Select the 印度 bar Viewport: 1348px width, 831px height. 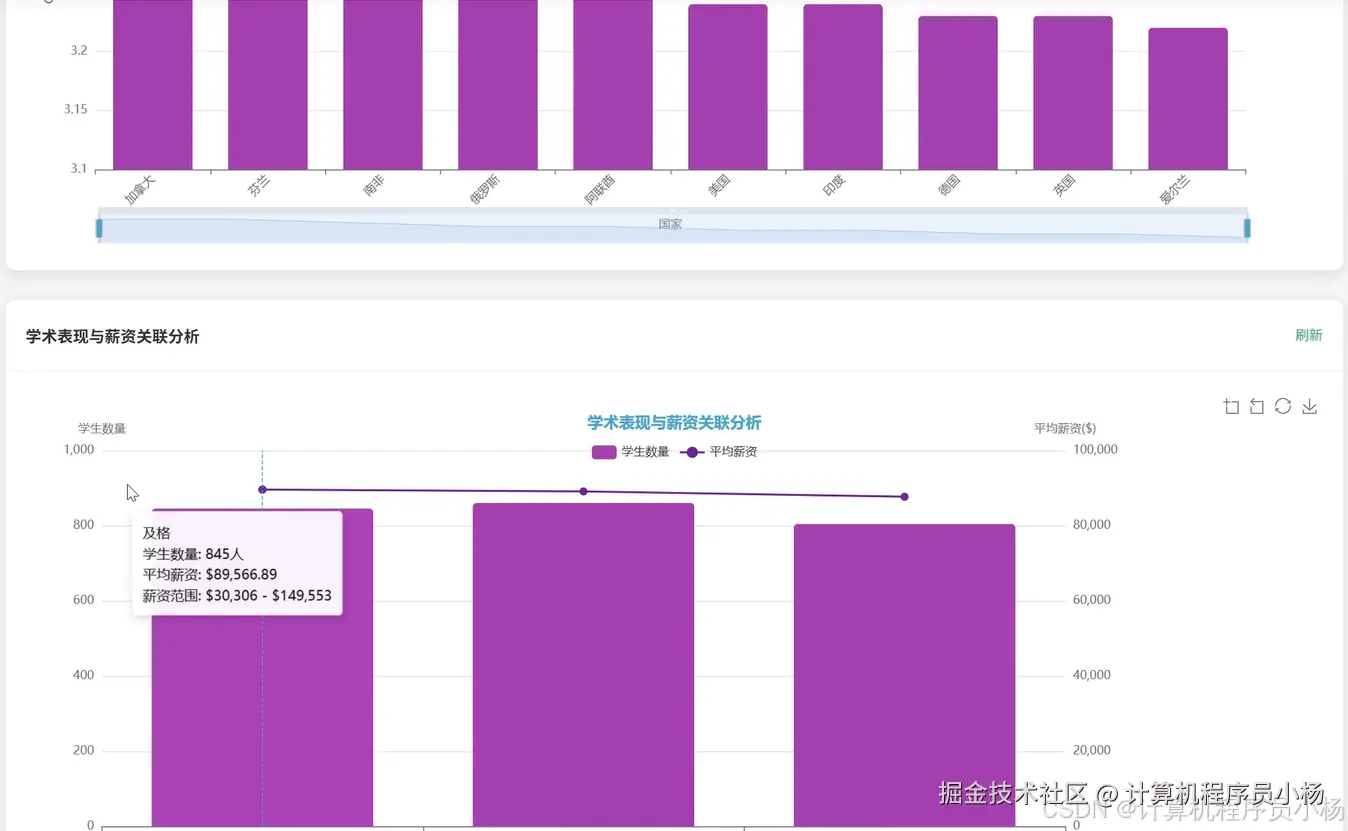(x=843, y=88)
